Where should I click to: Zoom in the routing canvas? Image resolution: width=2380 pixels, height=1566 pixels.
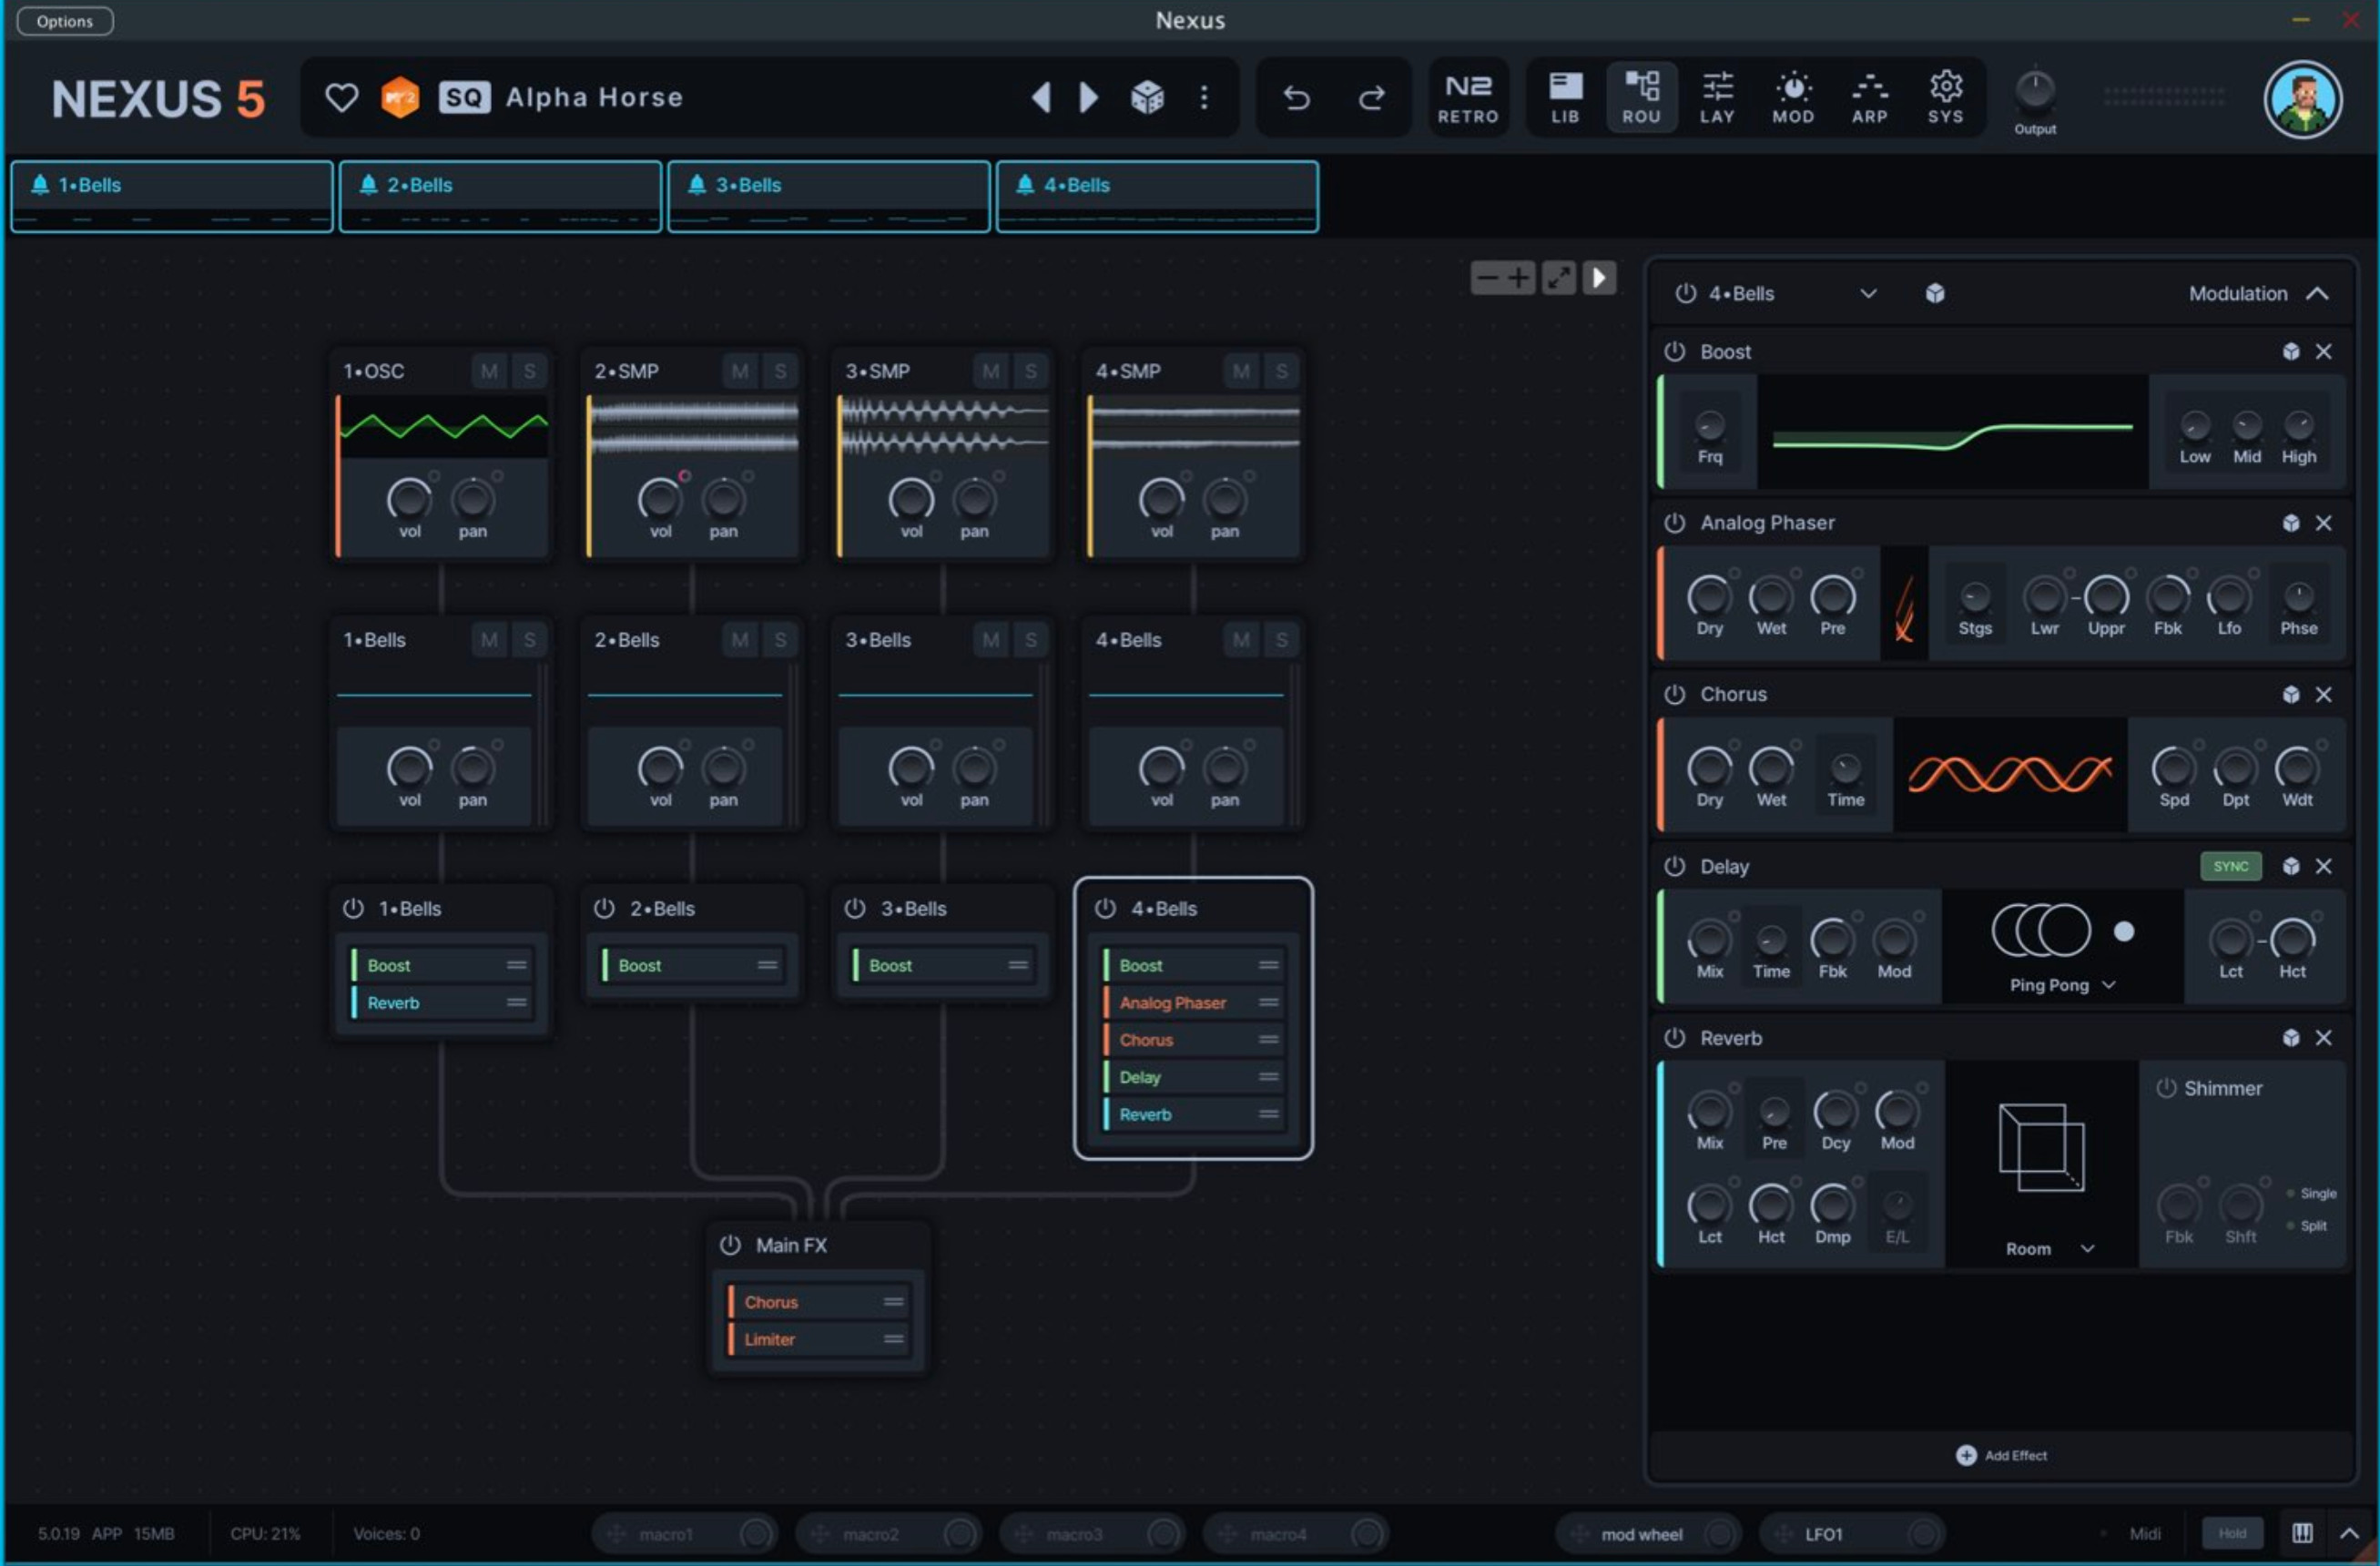1518,277
